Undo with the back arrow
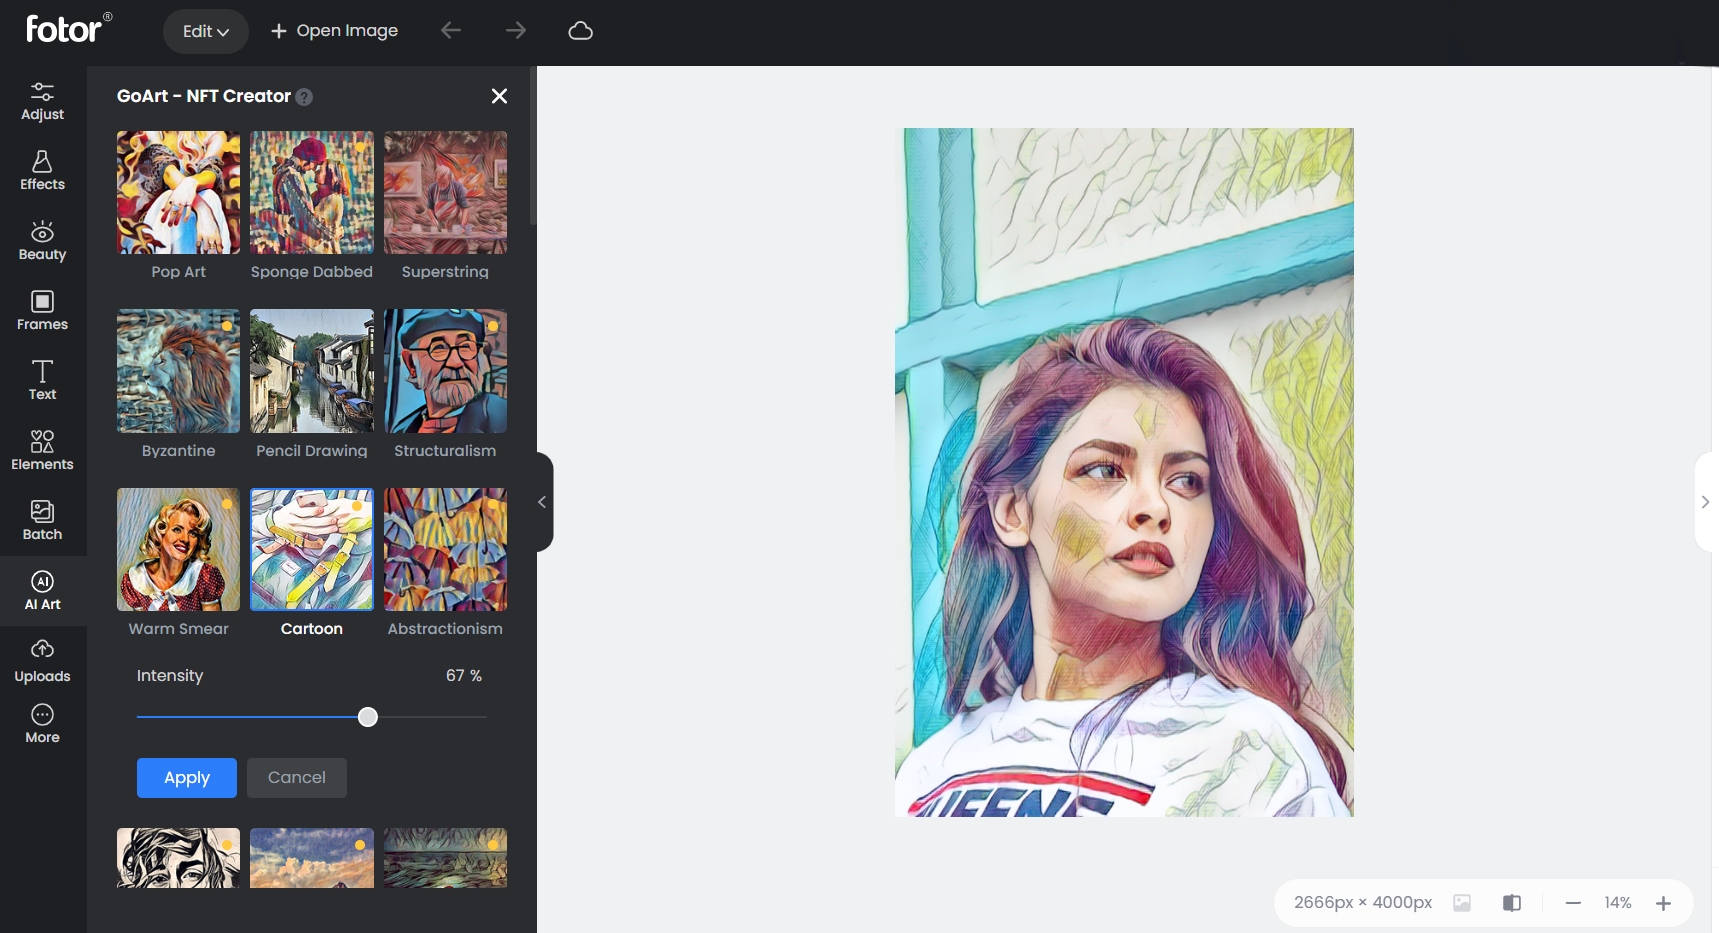Screen dimensions: 1719x933 click(x=451, y=31)
